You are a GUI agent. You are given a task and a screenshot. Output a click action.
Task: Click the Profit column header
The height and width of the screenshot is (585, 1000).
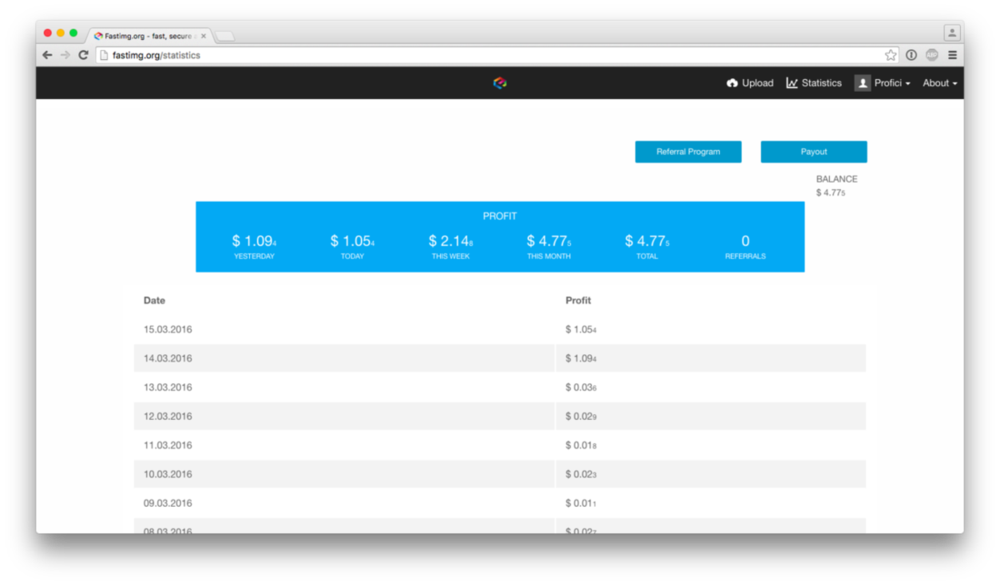[x=578, y=300]
